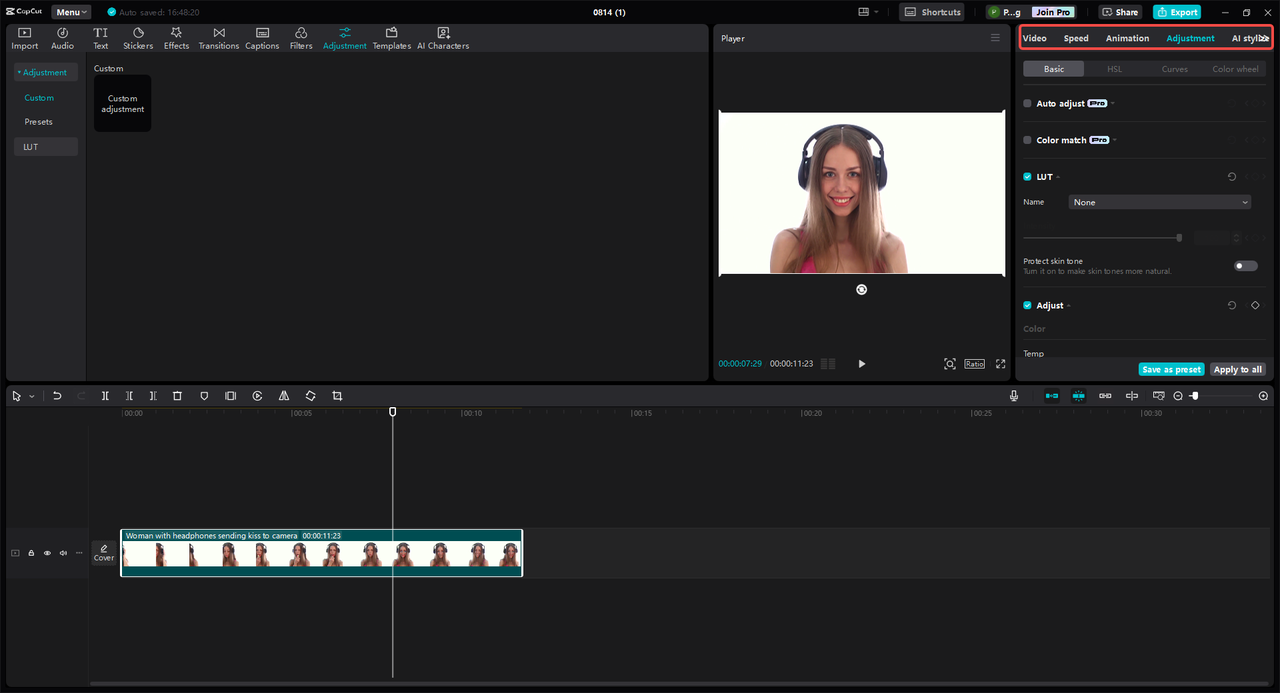1280x693 pixels.
Task: Open video track more options
Action: (x=79, y=553)
